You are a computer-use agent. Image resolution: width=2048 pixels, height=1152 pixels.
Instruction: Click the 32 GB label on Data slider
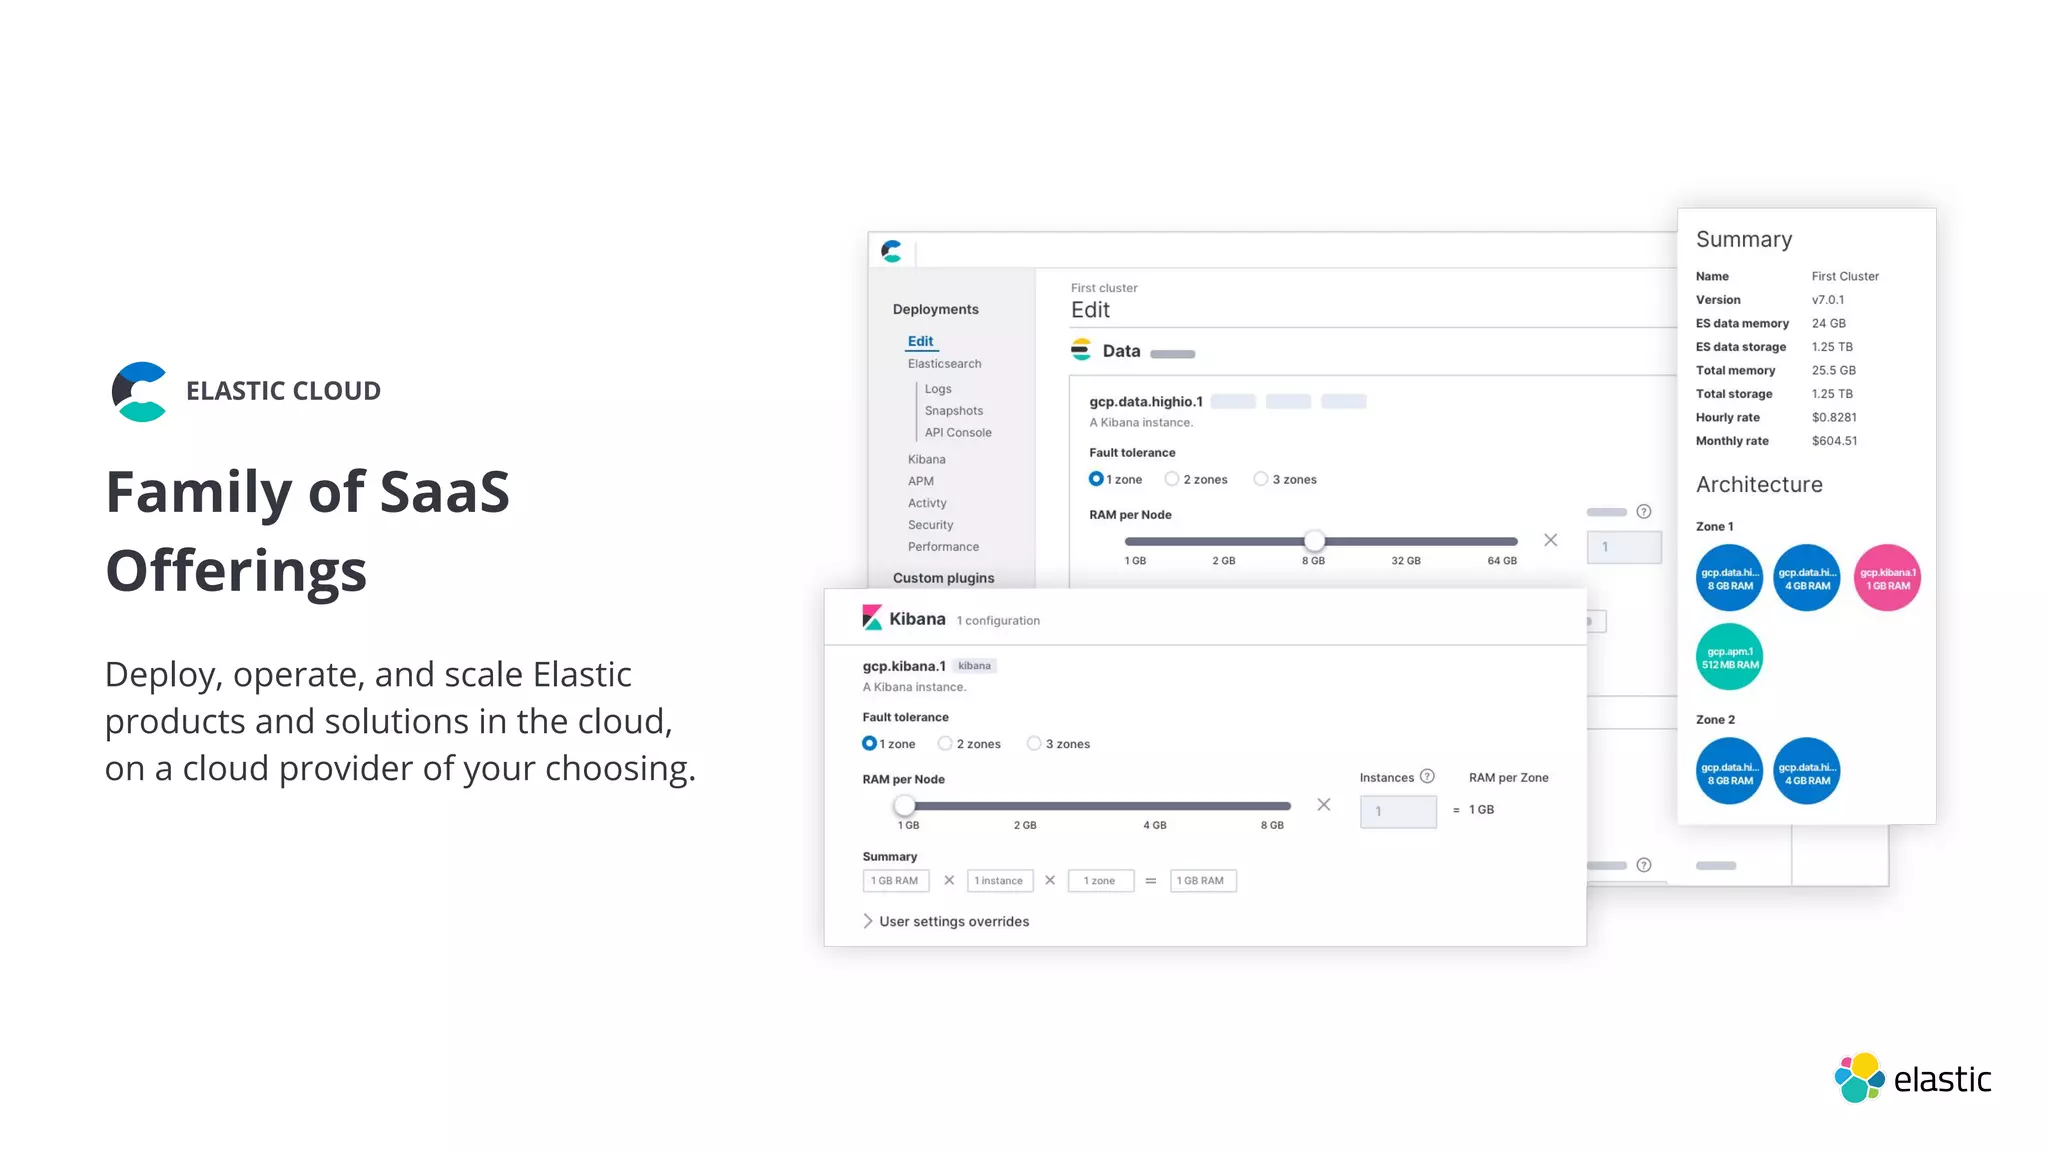pos(1406,561)
